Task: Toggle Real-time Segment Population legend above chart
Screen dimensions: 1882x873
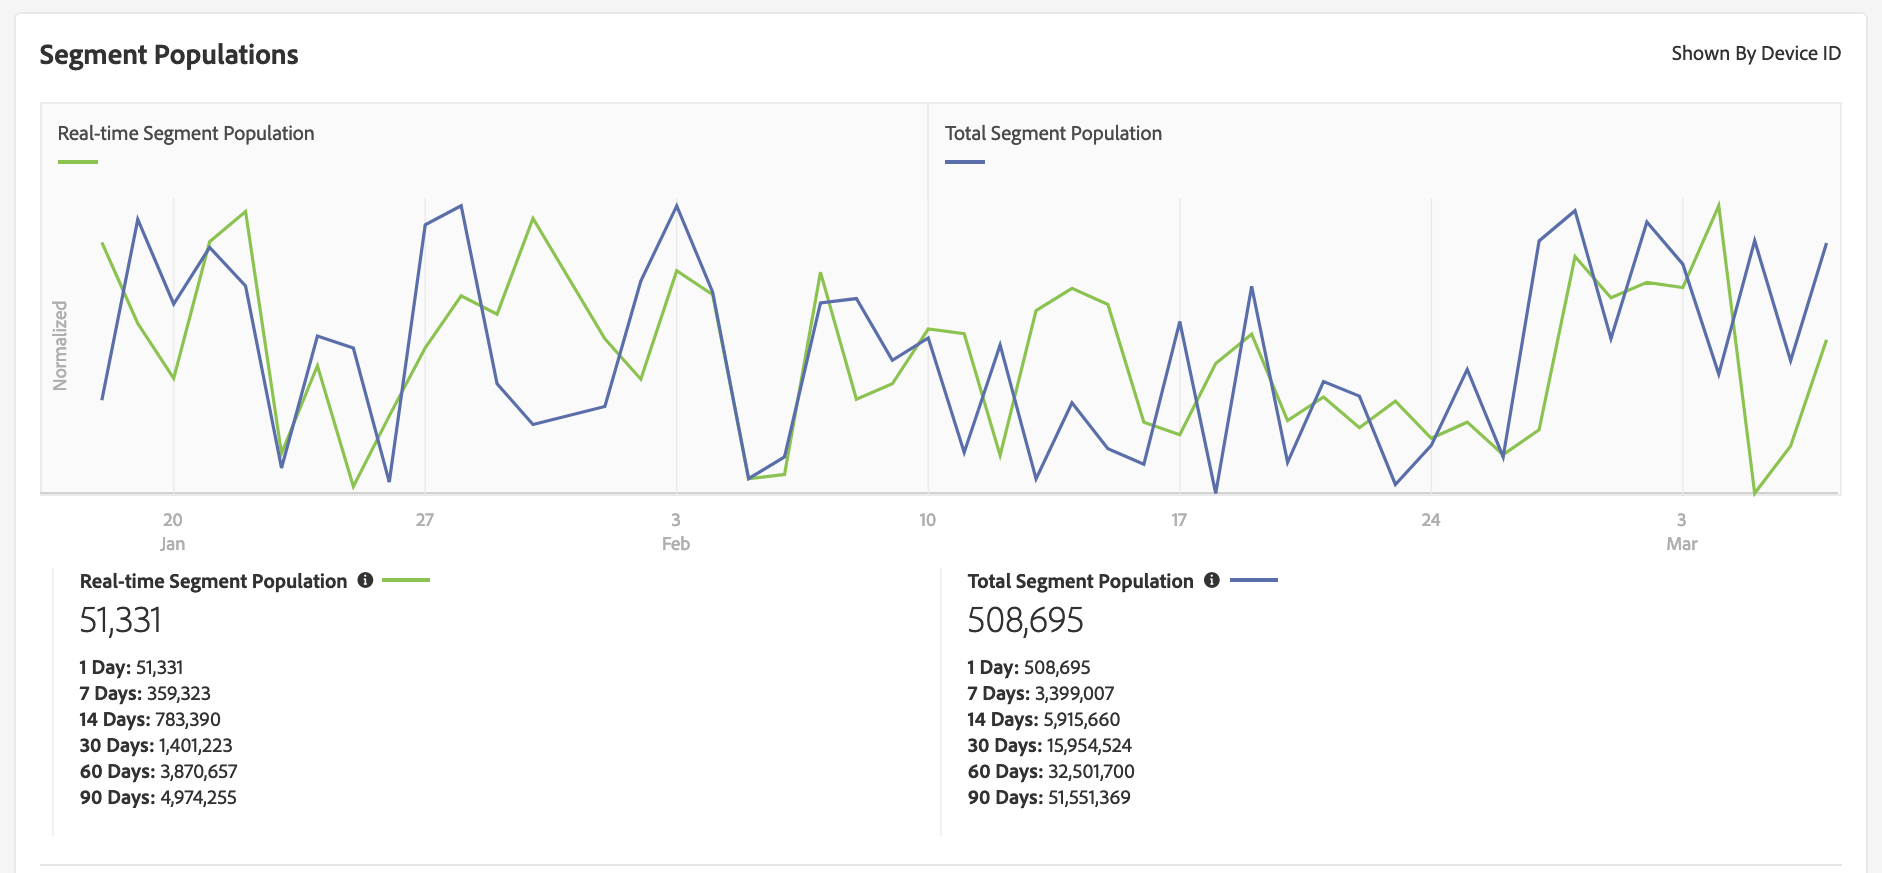Action: tap(186, 133)
